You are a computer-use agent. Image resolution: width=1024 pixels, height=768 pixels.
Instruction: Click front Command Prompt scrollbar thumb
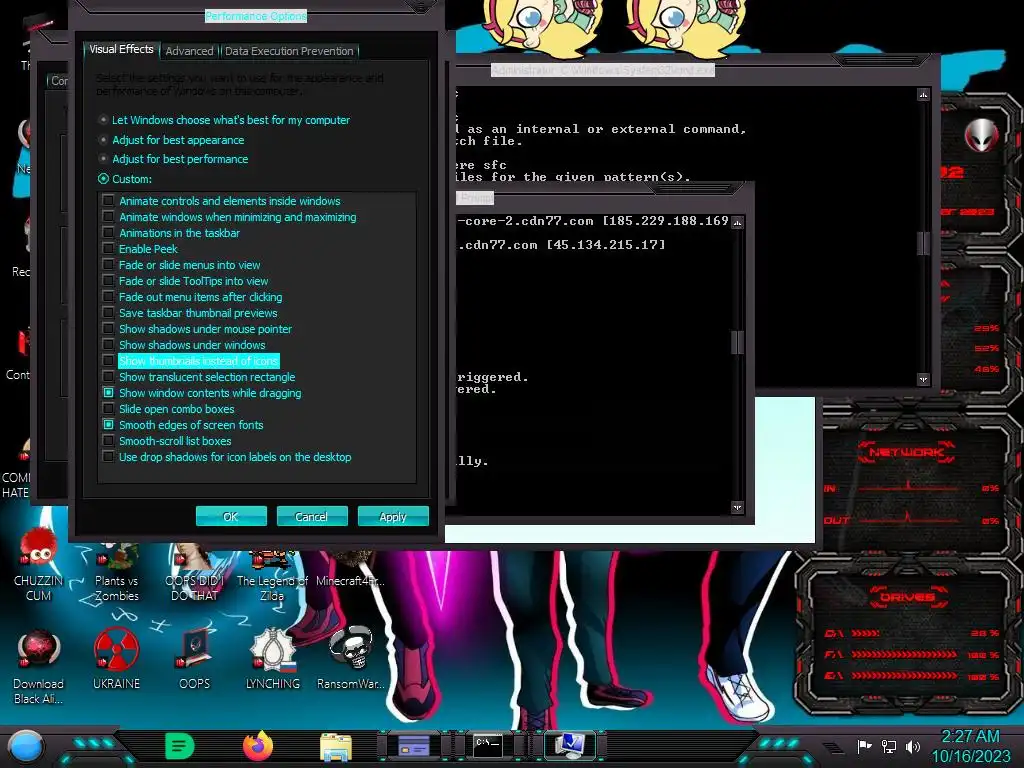(737, 343)
